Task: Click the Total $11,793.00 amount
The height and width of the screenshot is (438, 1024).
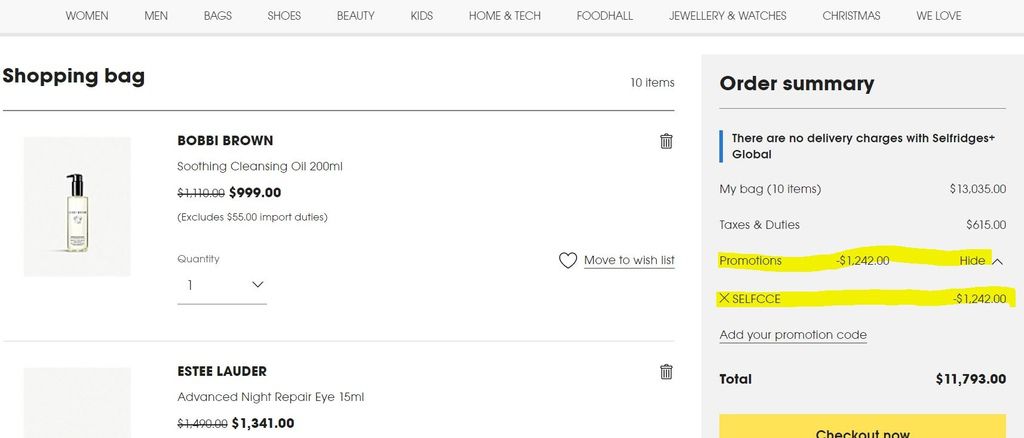Action: coord(970,379)
